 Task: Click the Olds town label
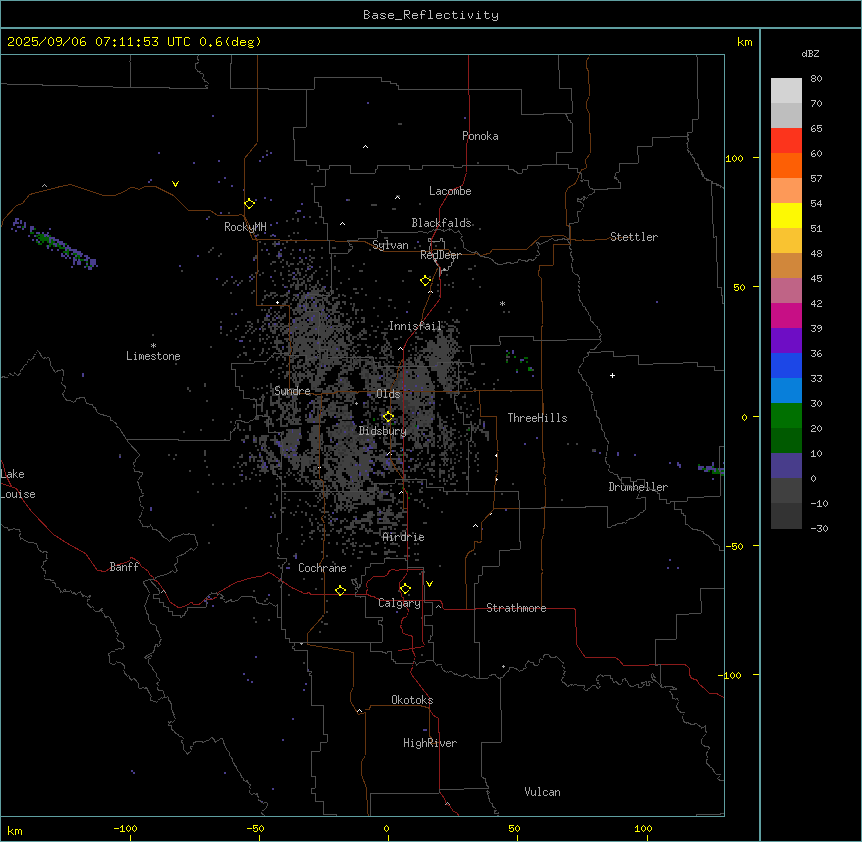(388, 394)
